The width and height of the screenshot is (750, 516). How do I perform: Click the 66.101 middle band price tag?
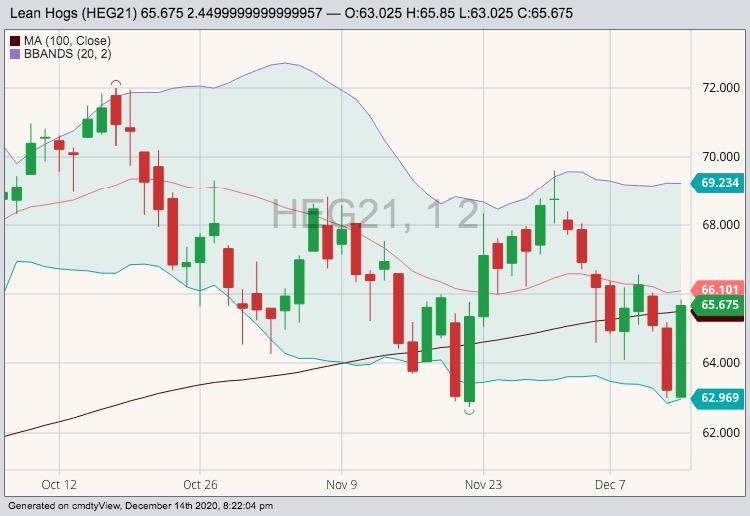(x=718, y=289)
